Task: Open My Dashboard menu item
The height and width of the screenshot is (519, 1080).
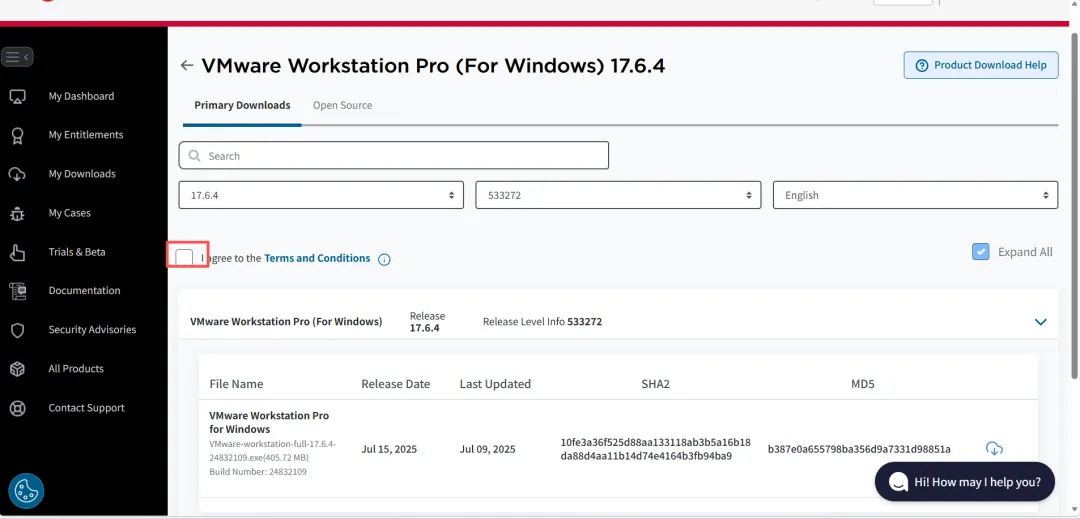Action: [x=81, y=96]
